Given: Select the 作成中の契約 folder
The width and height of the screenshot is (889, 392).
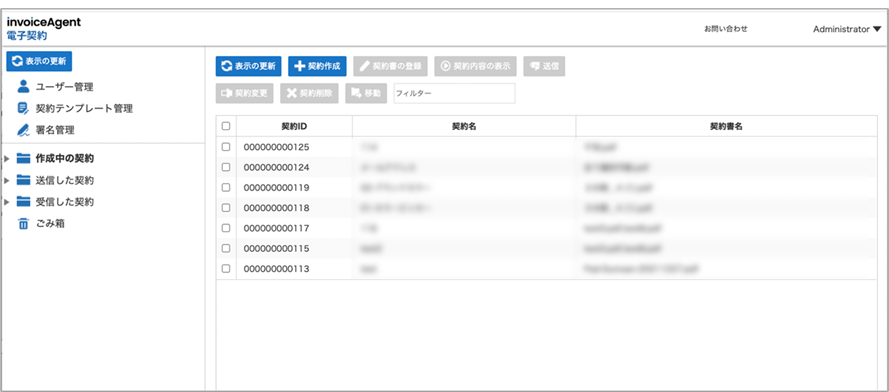Looking at the screenshot, I should coord(65,158).
